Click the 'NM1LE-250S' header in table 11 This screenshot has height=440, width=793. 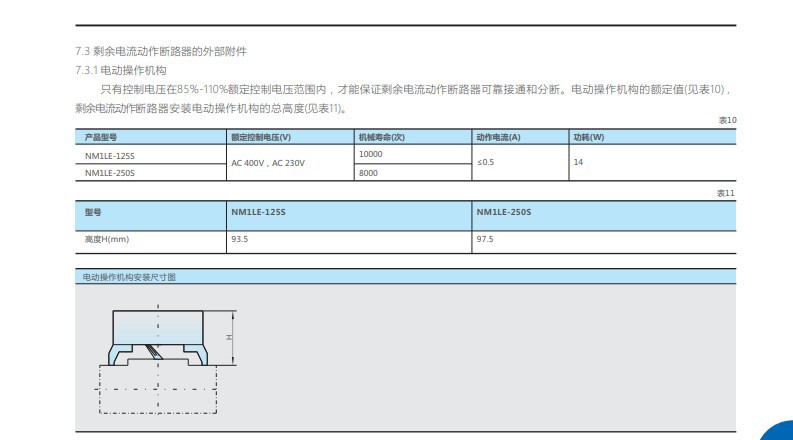[504, 212]
